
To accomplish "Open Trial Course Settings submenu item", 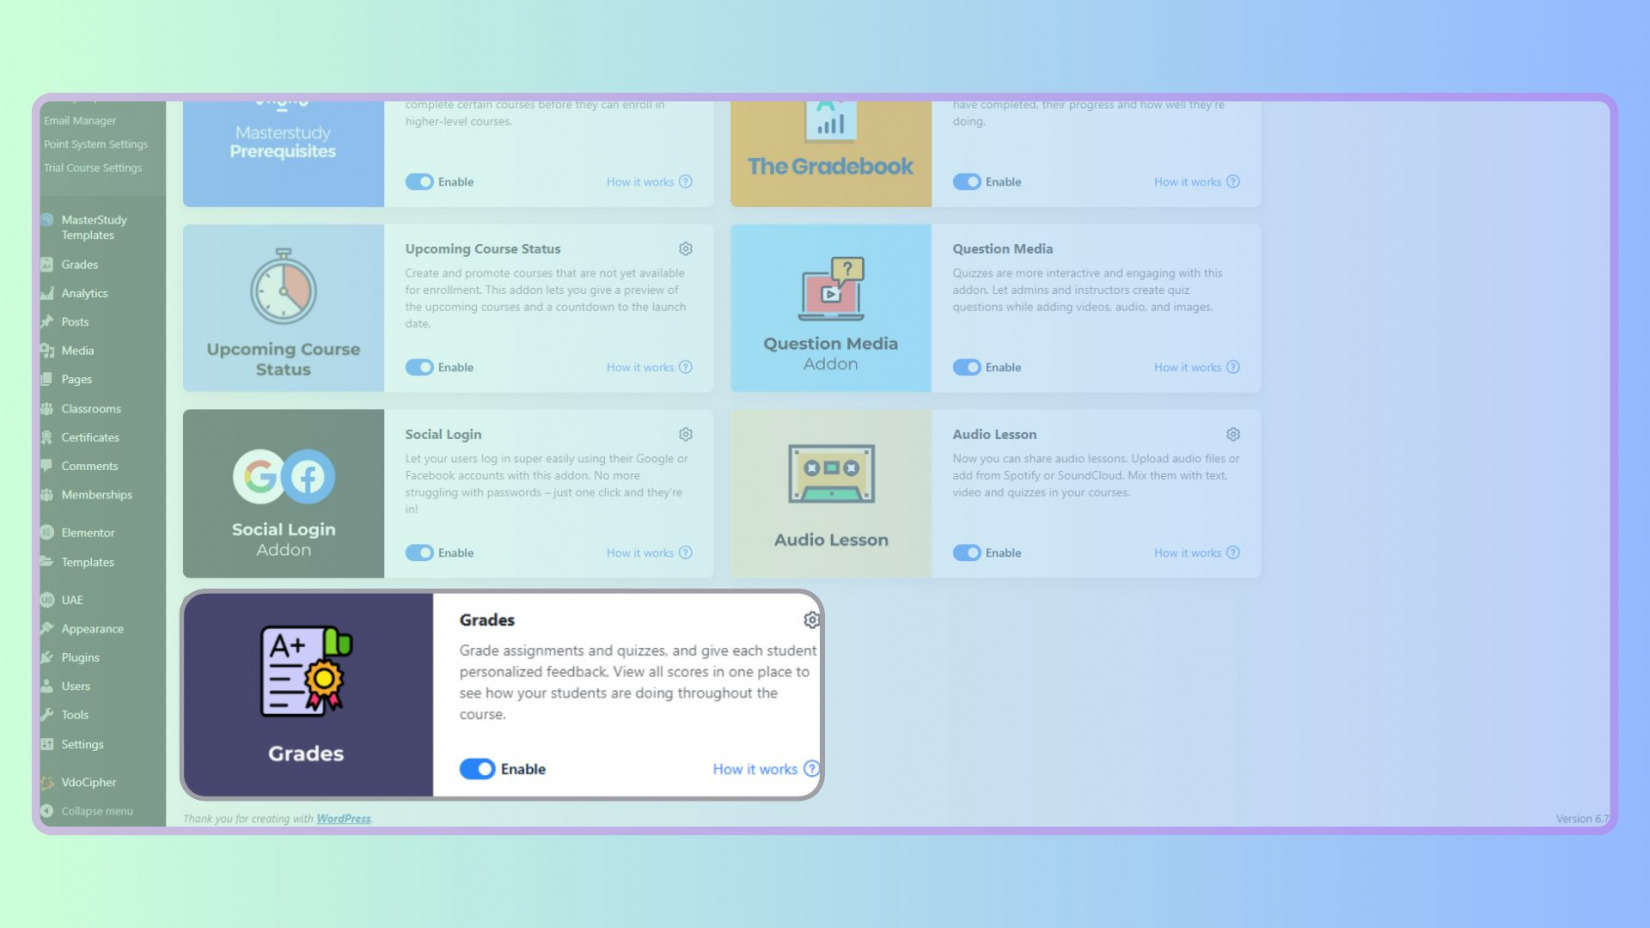I will tap(92, 168).
